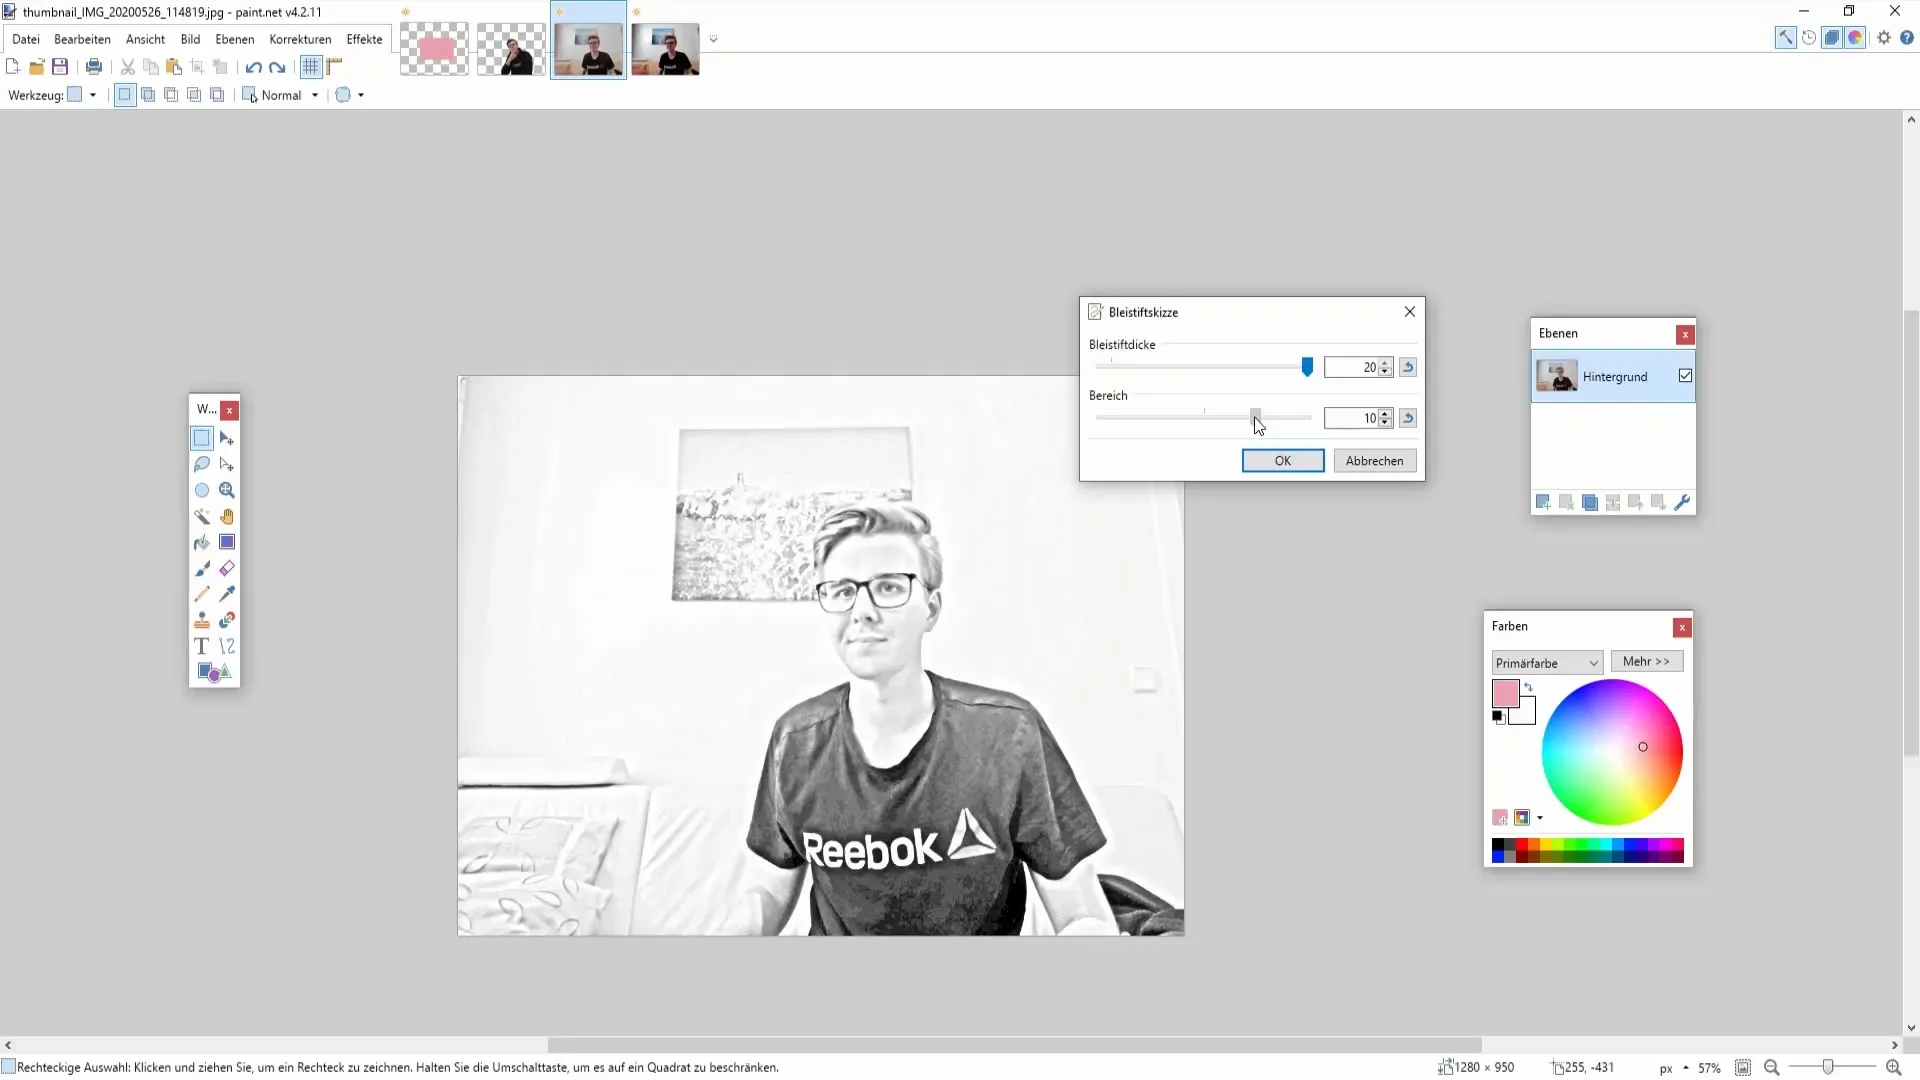Open the Ansicht menu
Viewport: 1920px width, 1080px height.
coord(145,39)
